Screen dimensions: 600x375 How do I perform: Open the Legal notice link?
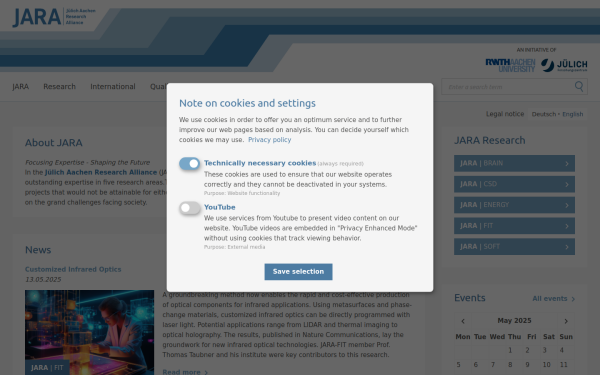[x=505, y=114]
